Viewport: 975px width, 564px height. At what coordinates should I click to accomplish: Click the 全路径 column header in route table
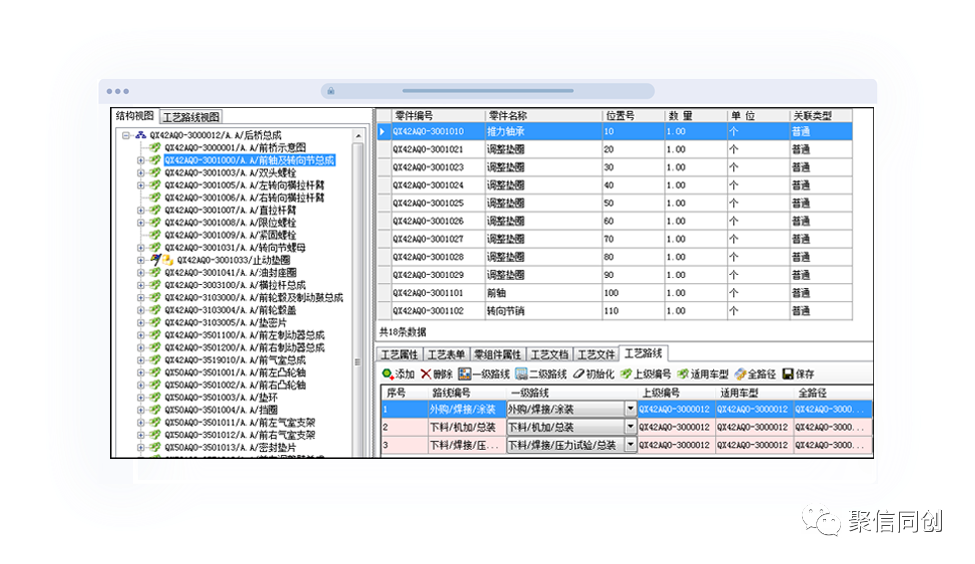833,393
